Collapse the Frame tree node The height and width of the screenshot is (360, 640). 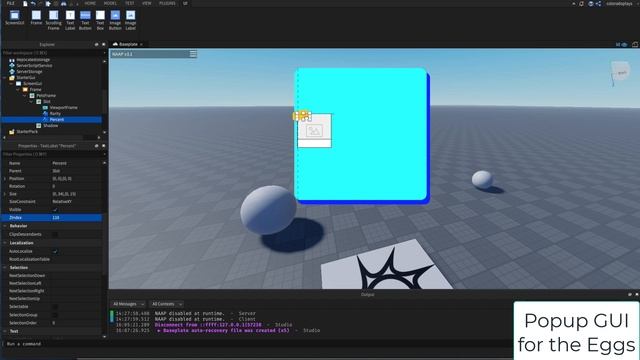pyautogui.click(x=18, y=89)
